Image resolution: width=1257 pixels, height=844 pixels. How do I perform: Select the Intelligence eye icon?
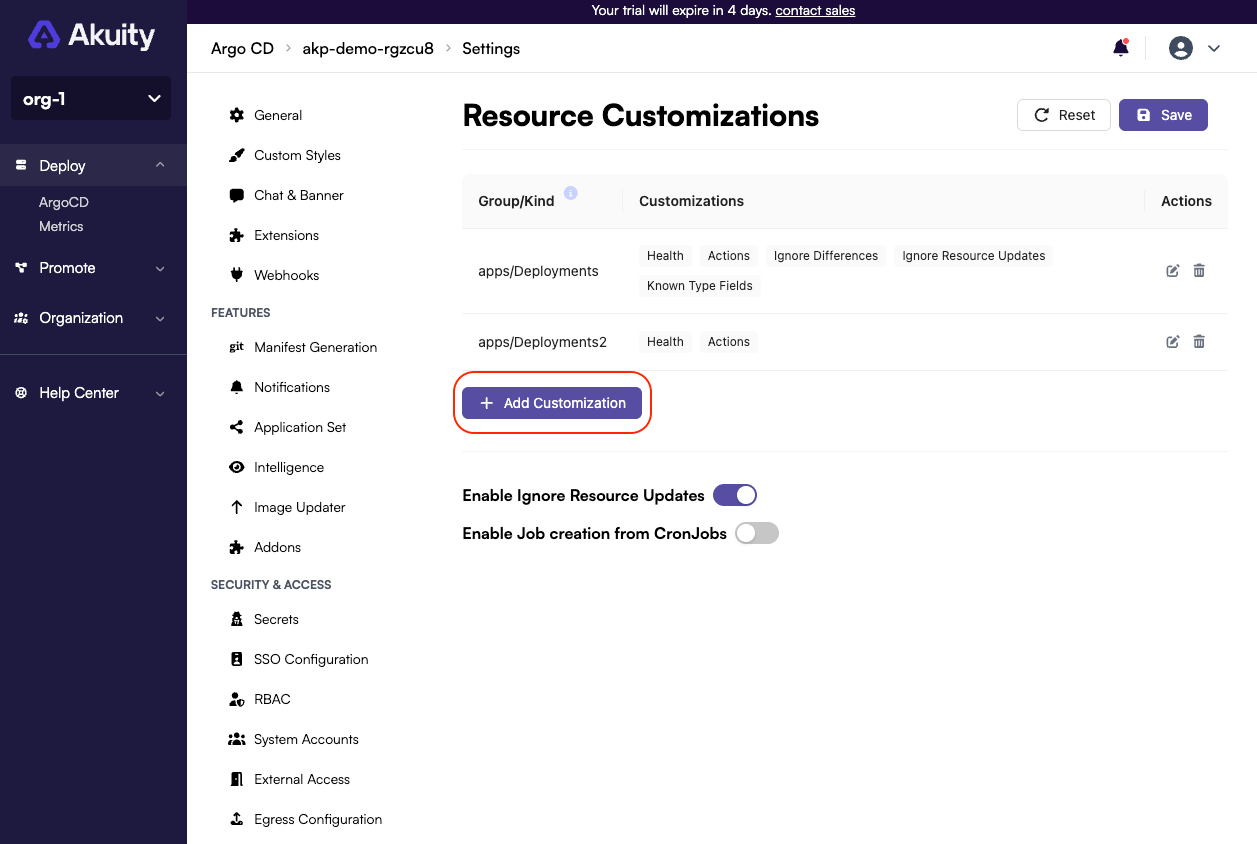point(236,467)
